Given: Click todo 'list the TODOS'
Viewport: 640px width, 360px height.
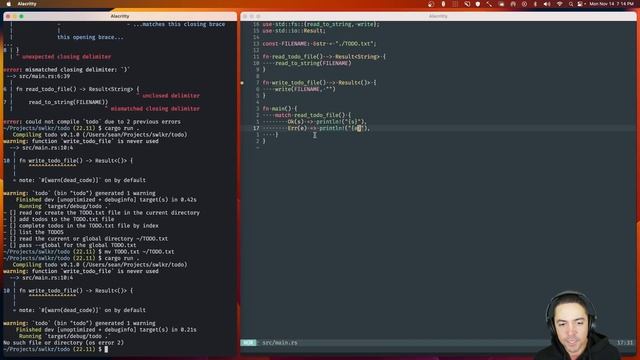Looking at the screenshot, I should point(41,232).
